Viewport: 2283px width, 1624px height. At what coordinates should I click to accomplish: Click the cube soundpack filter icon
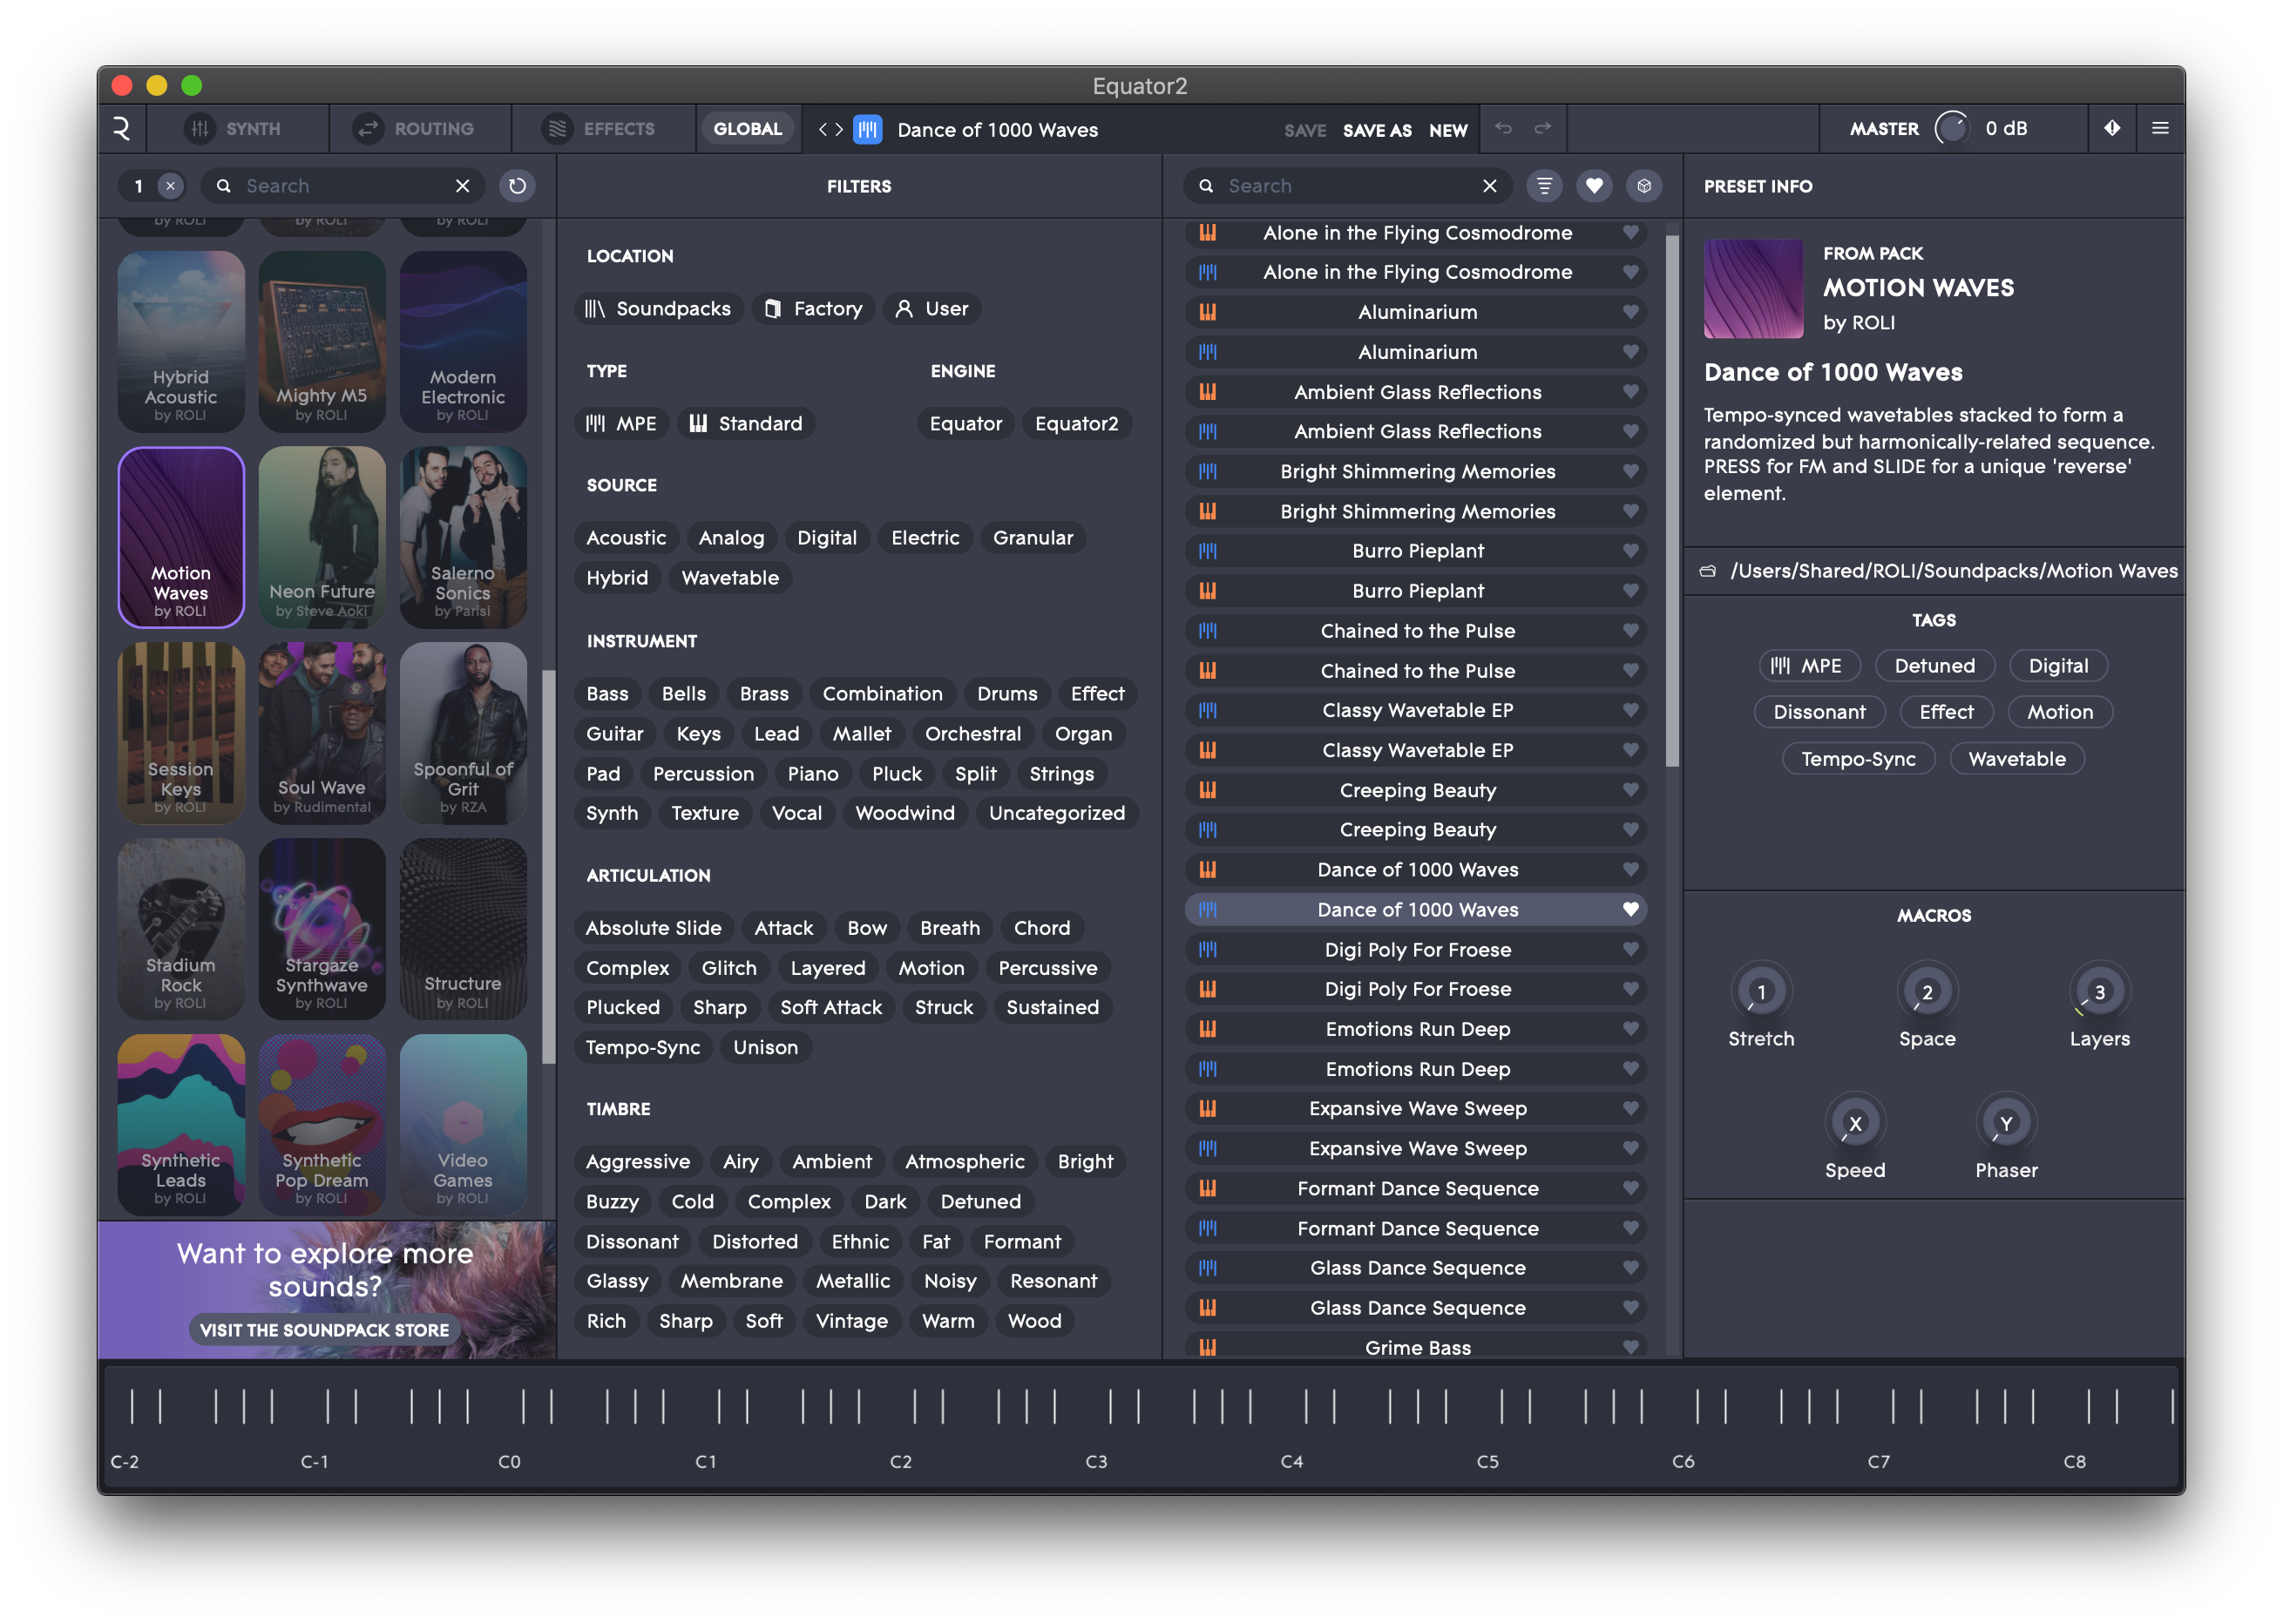1643,186
